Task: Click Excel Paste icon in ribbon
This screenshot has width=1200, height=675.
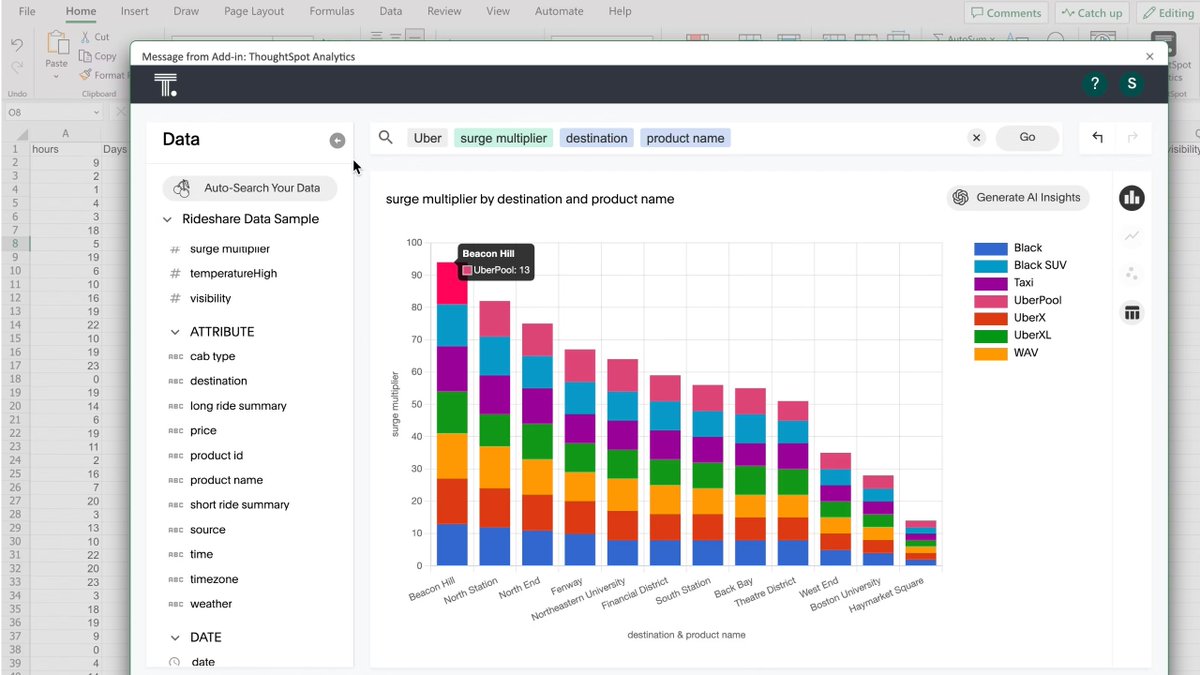Action: [x=57, y=45]
